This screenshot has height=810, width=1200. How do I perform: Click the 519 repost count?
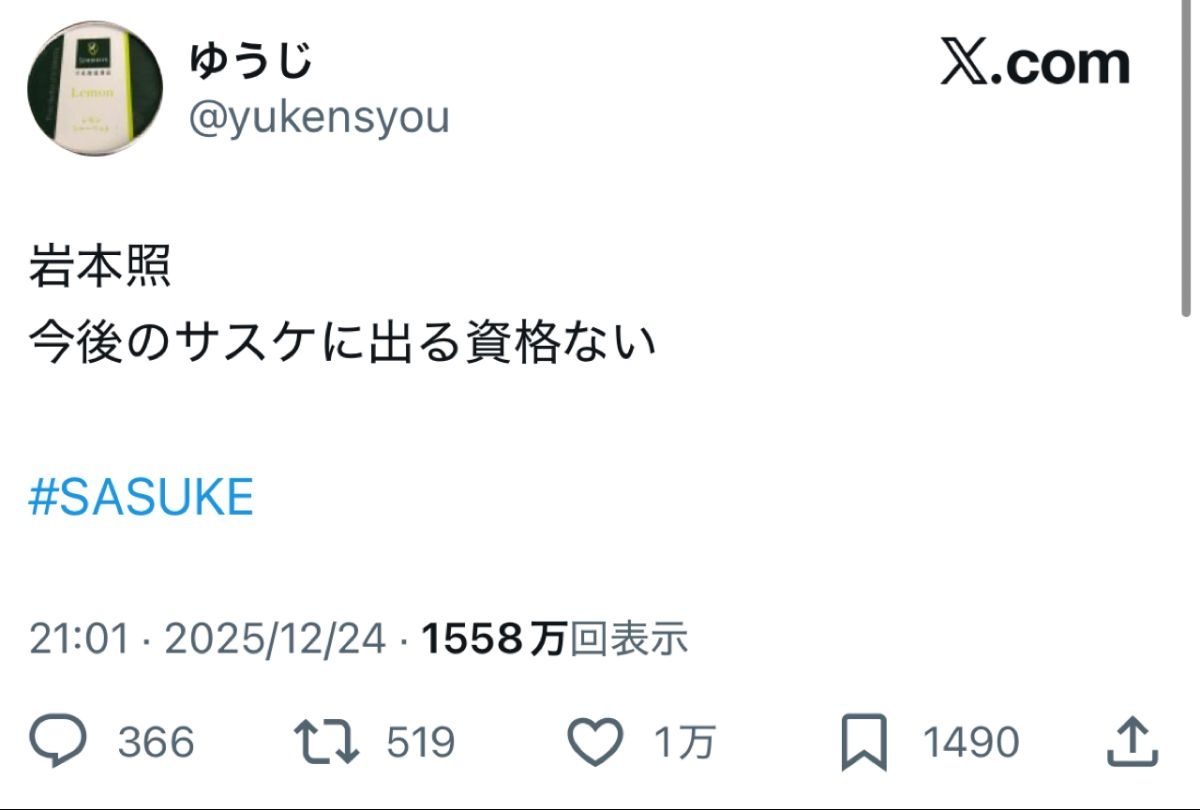coord(420,743)
